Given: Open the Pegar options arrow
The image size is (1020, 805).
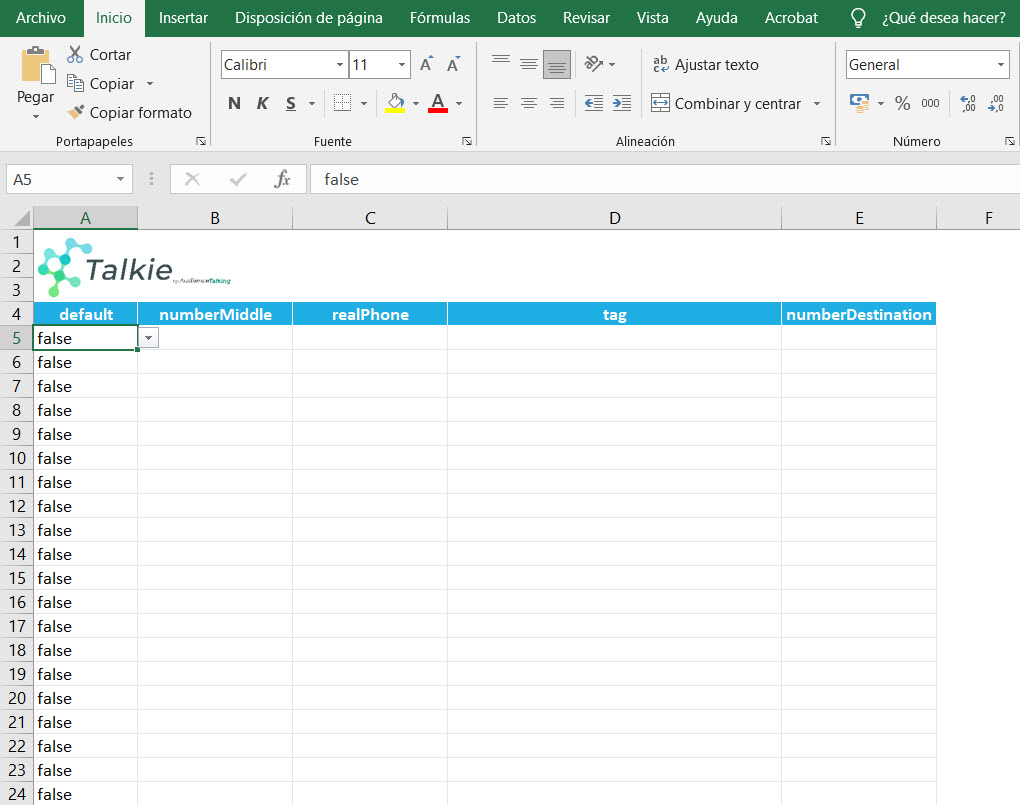Looking at the screenshot, I should pyautogui.click(x=36, y=116).
